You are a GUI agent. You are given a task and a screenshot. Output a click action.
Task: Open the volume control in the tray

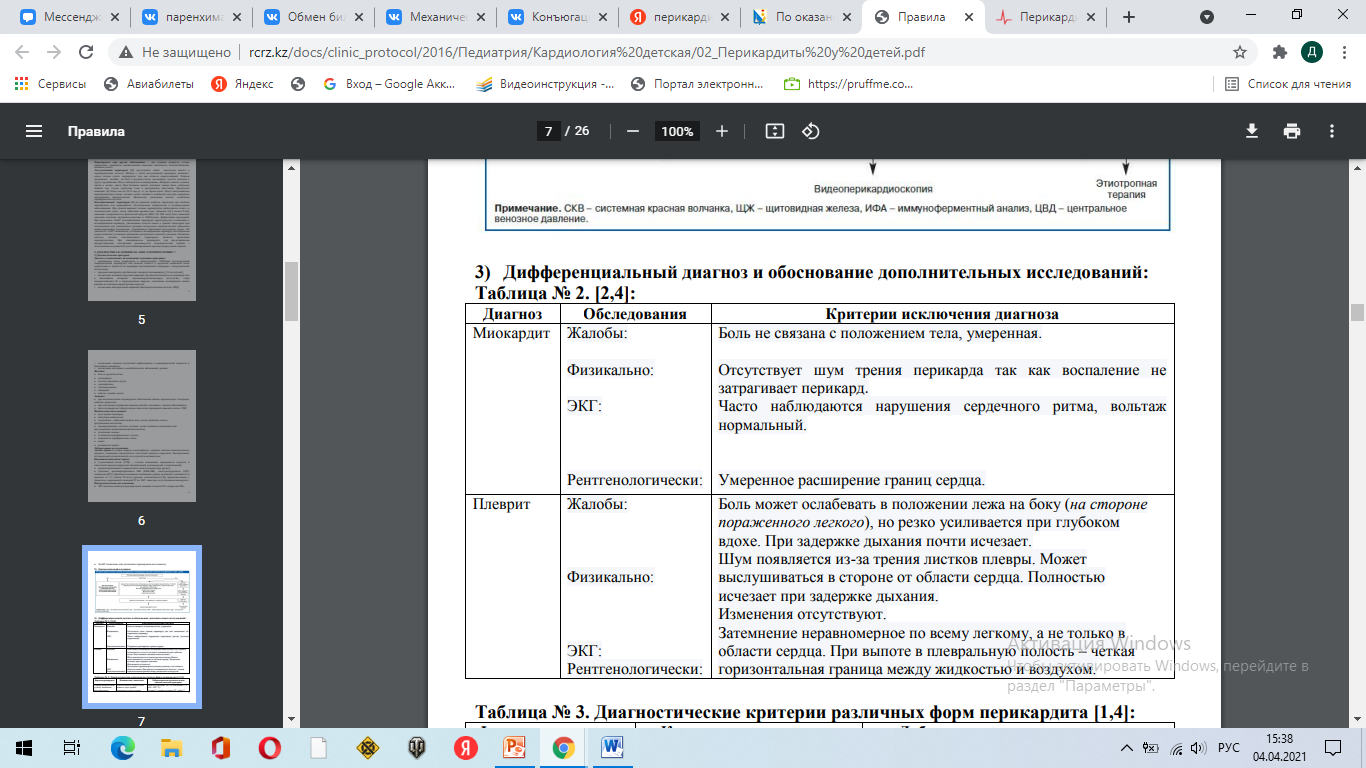(x=1199, y=747)
